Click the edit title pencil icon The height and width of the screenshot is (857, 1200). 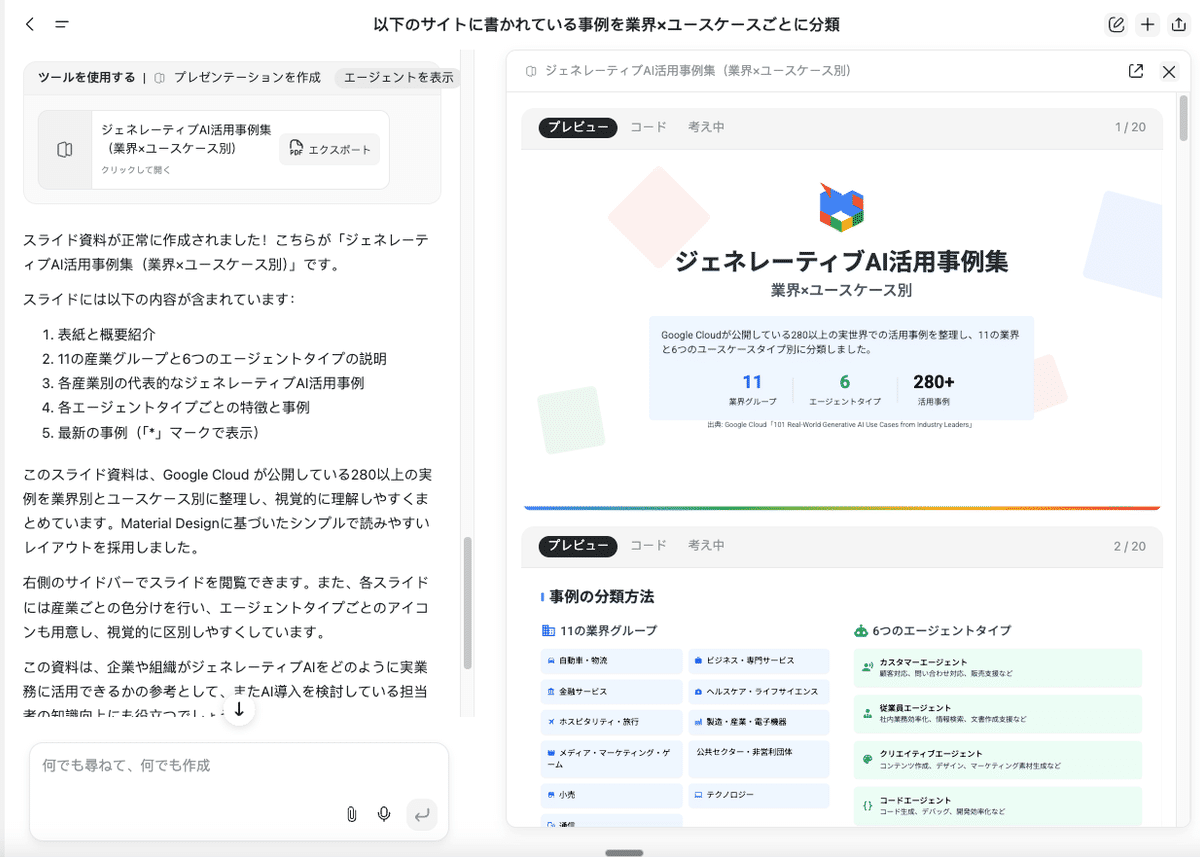pos(1116,25)
